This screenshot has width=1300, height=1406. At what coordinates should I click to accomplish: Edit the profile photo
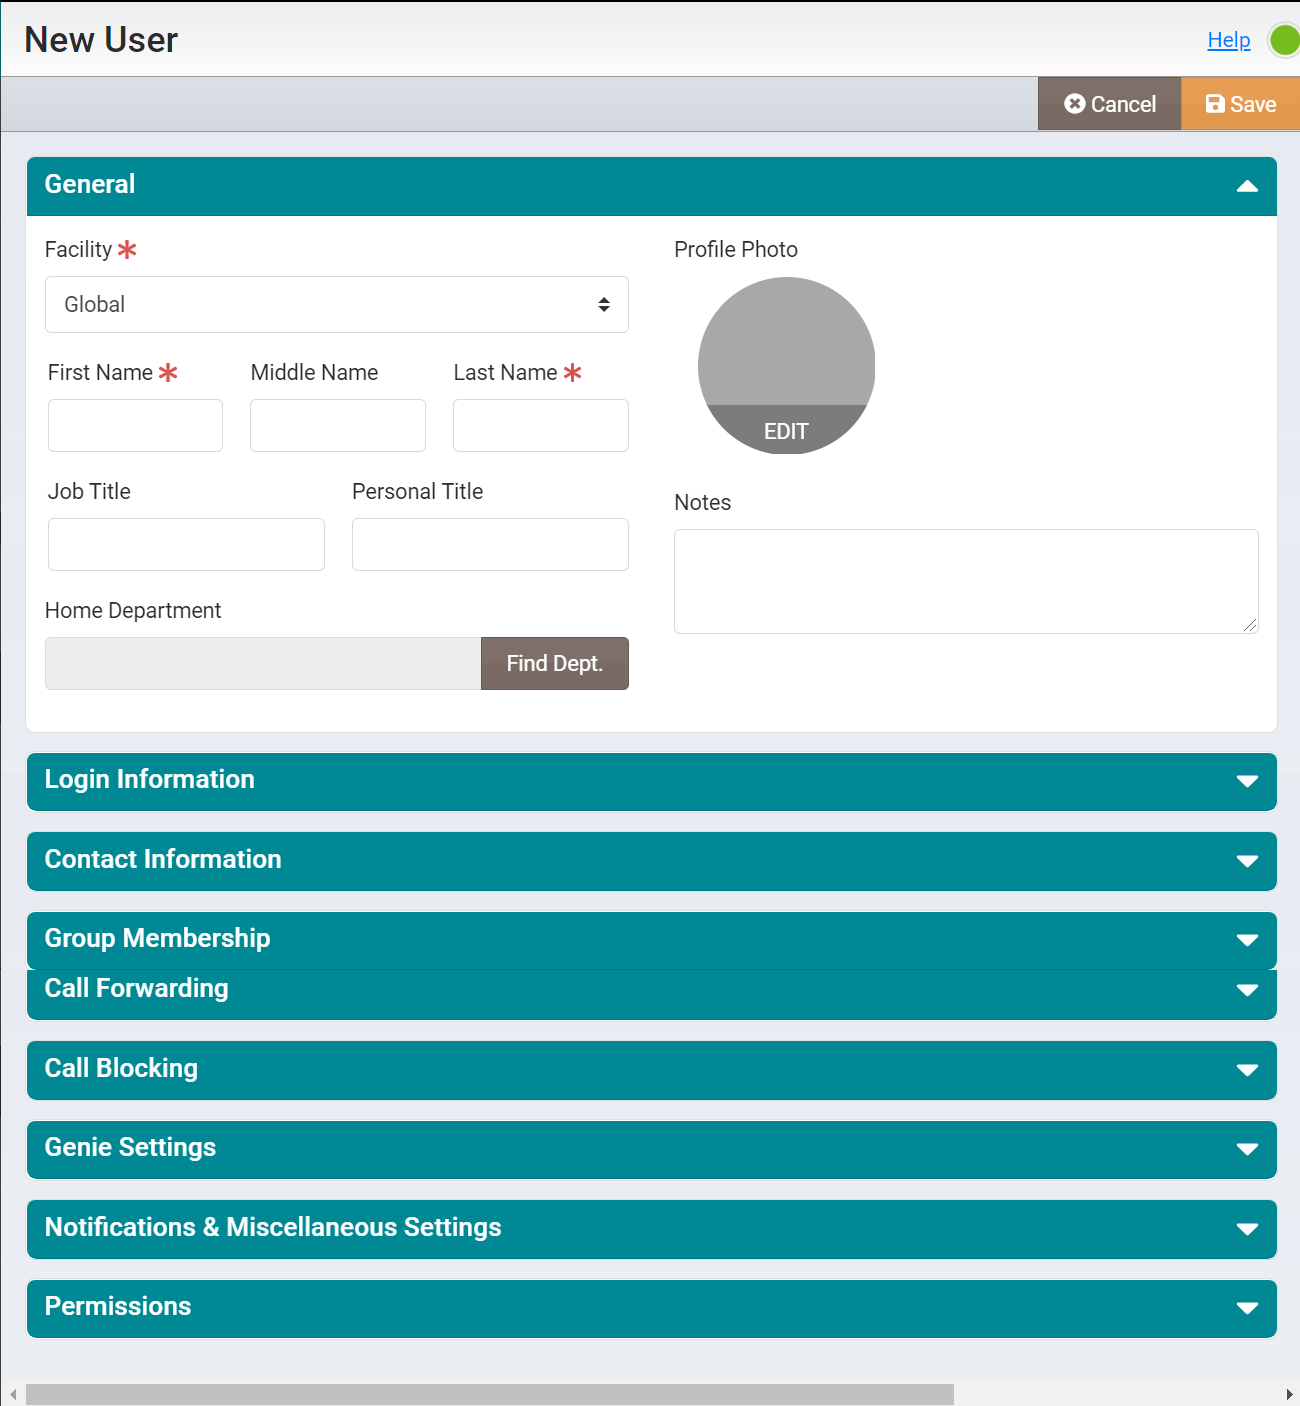(786, 431)
